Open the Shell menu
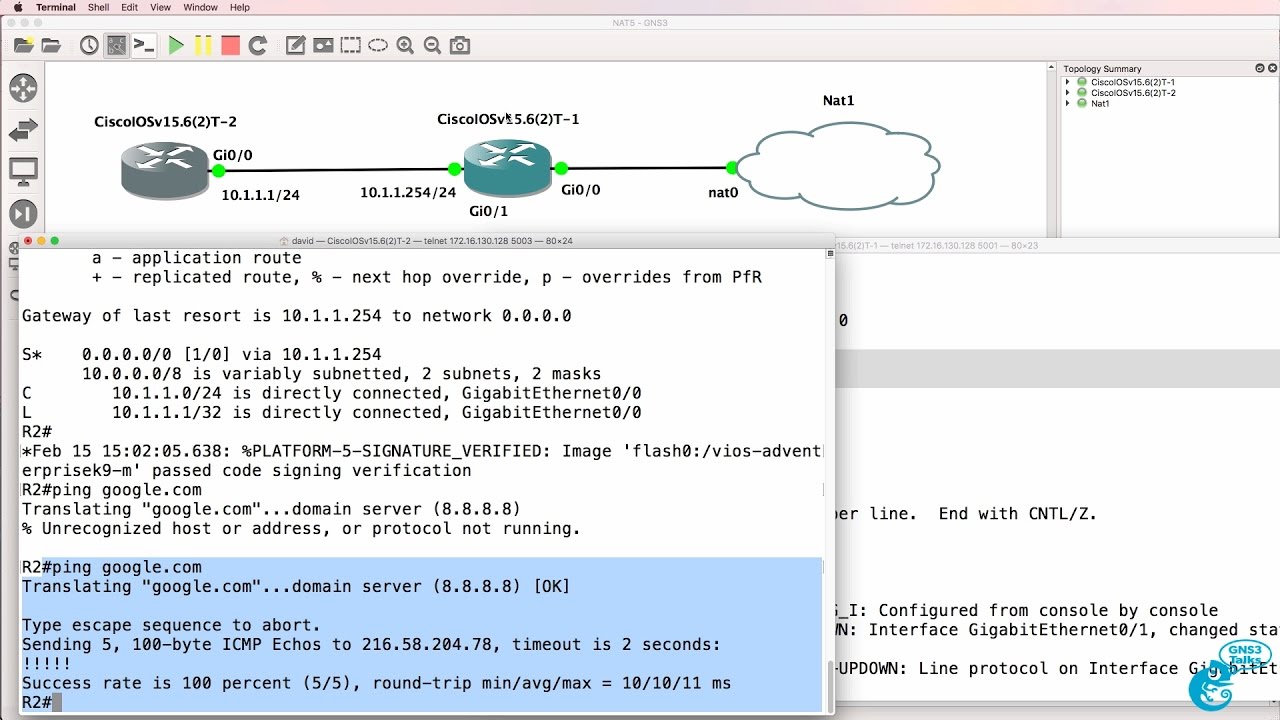The image size is (1280, 720). pos(98,7)
